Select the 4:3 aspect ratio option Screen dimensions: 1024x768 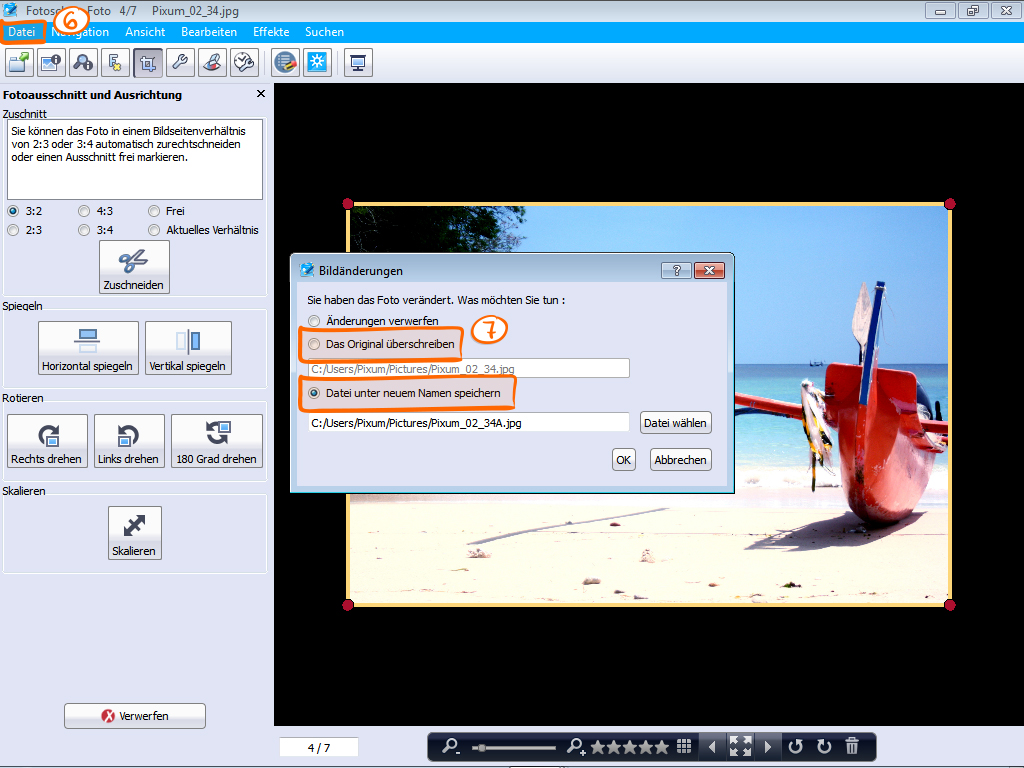[x=84, y=211]
